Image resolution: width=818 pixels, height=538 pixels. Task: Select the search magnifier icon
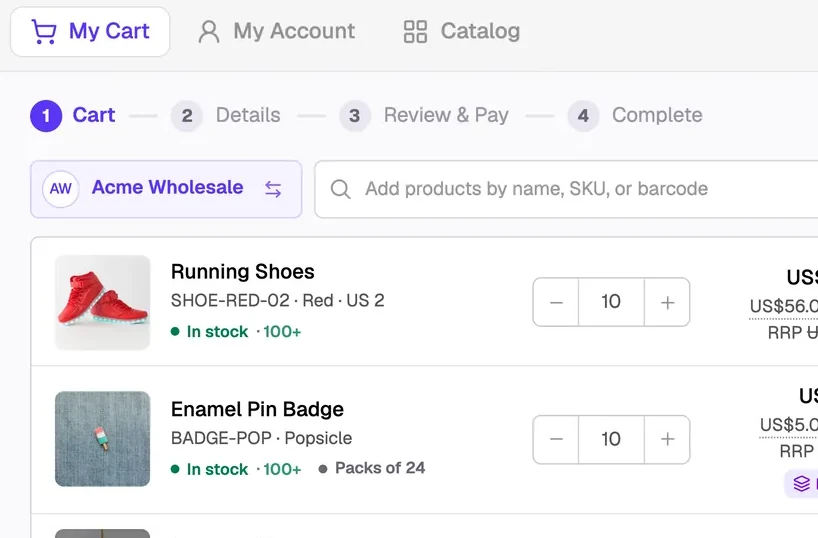[340, 189]
